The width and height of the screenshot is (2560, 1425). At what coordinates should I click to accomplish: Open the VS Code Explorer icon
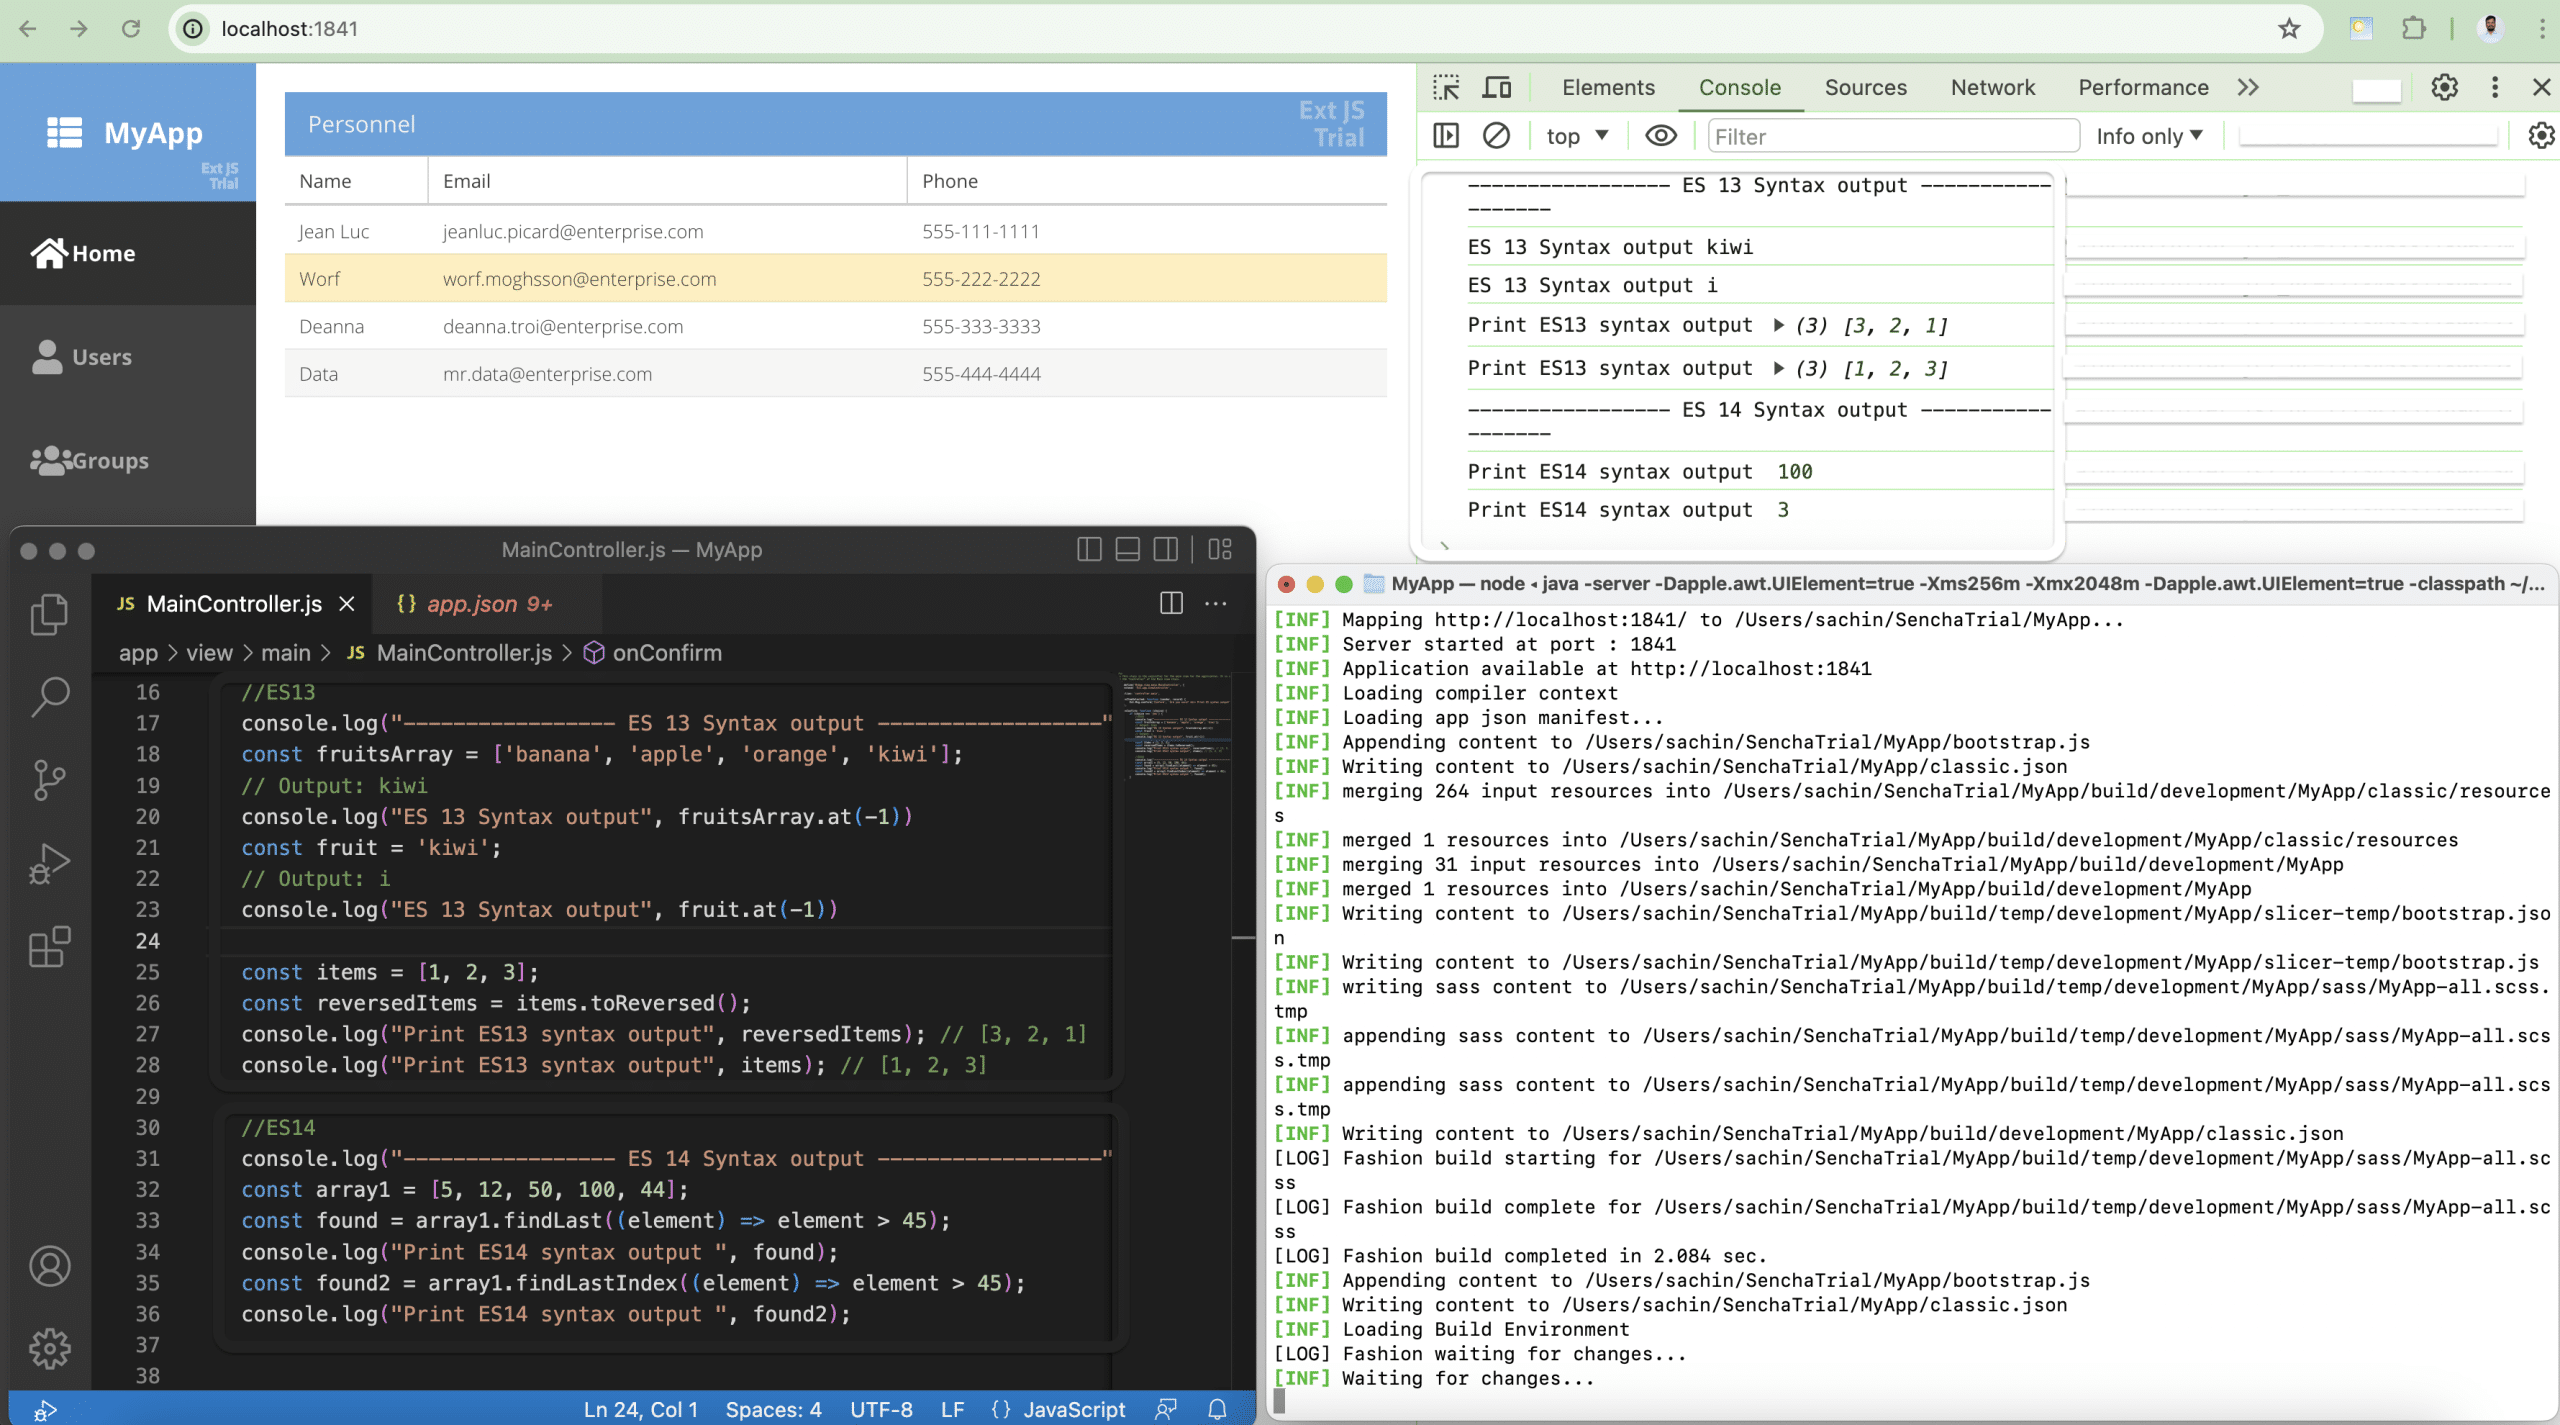pyautogui.click(x=49, y=613)
